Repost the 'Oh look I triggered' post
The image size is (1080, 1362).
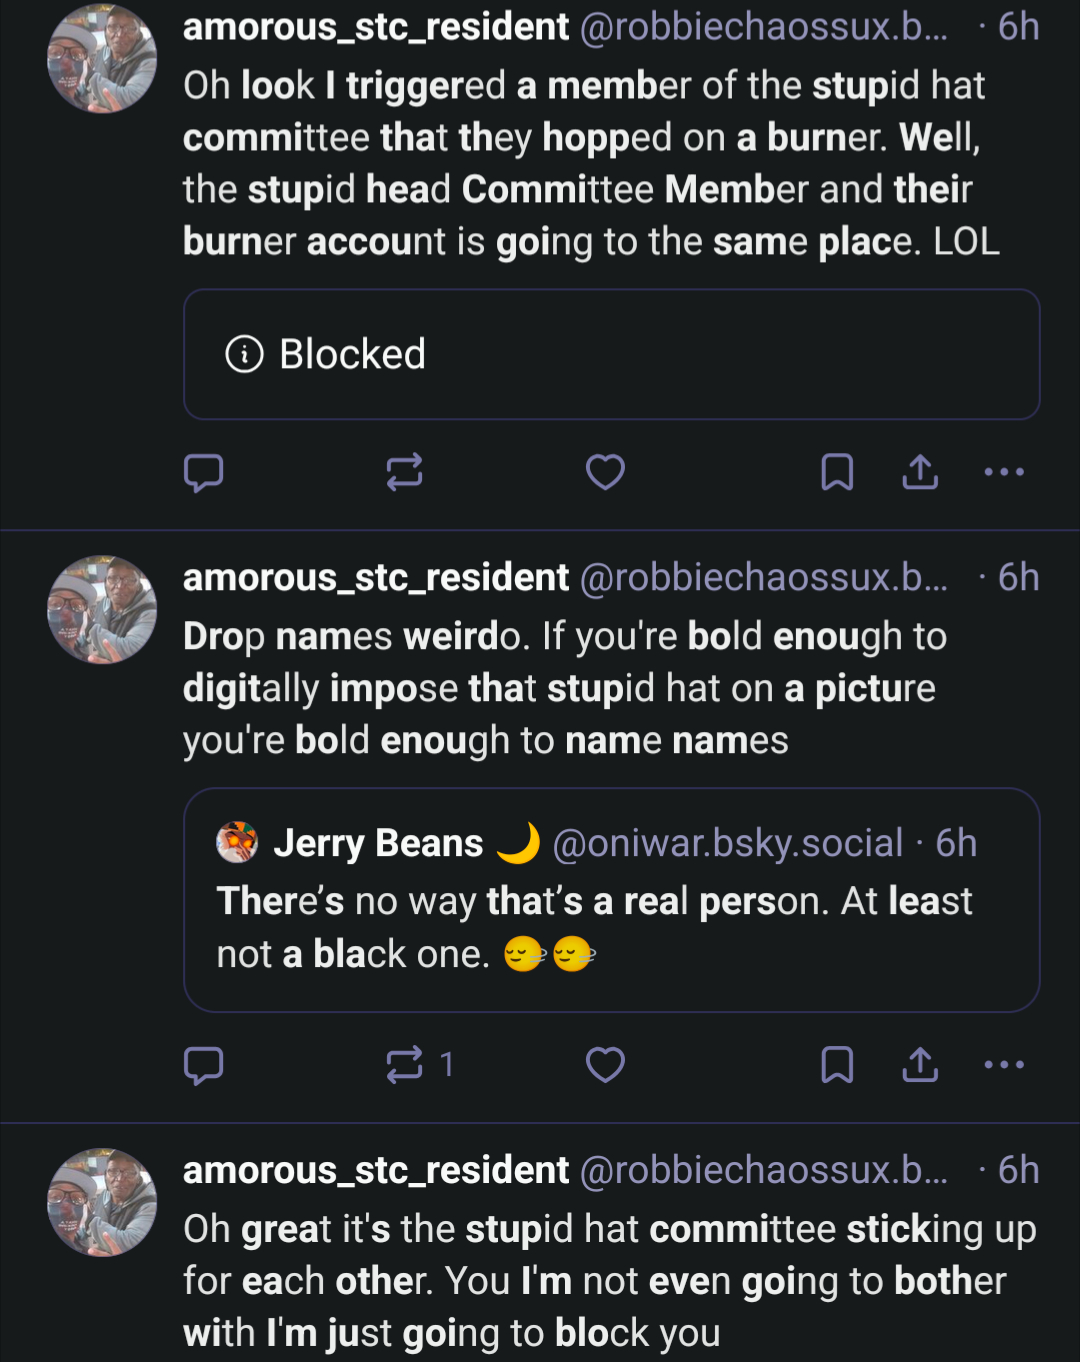point(405,472)
